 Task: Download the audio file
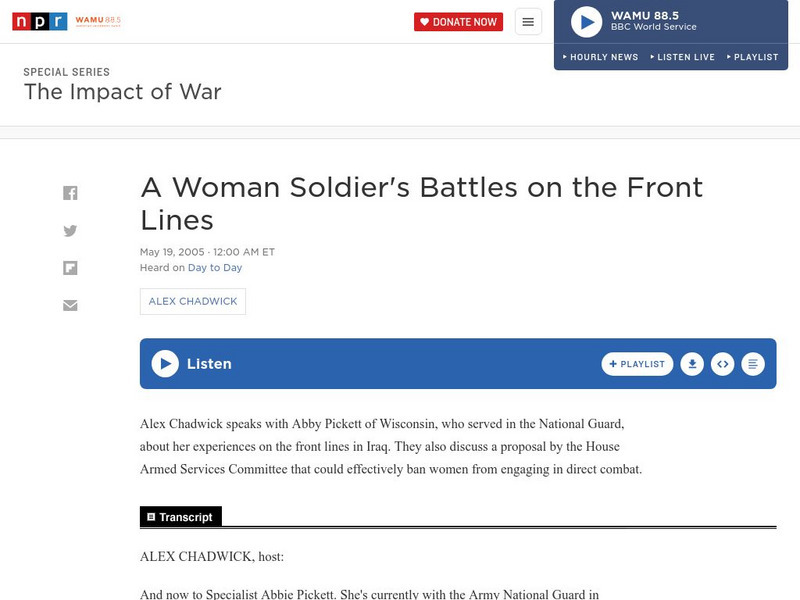point(695,364)
